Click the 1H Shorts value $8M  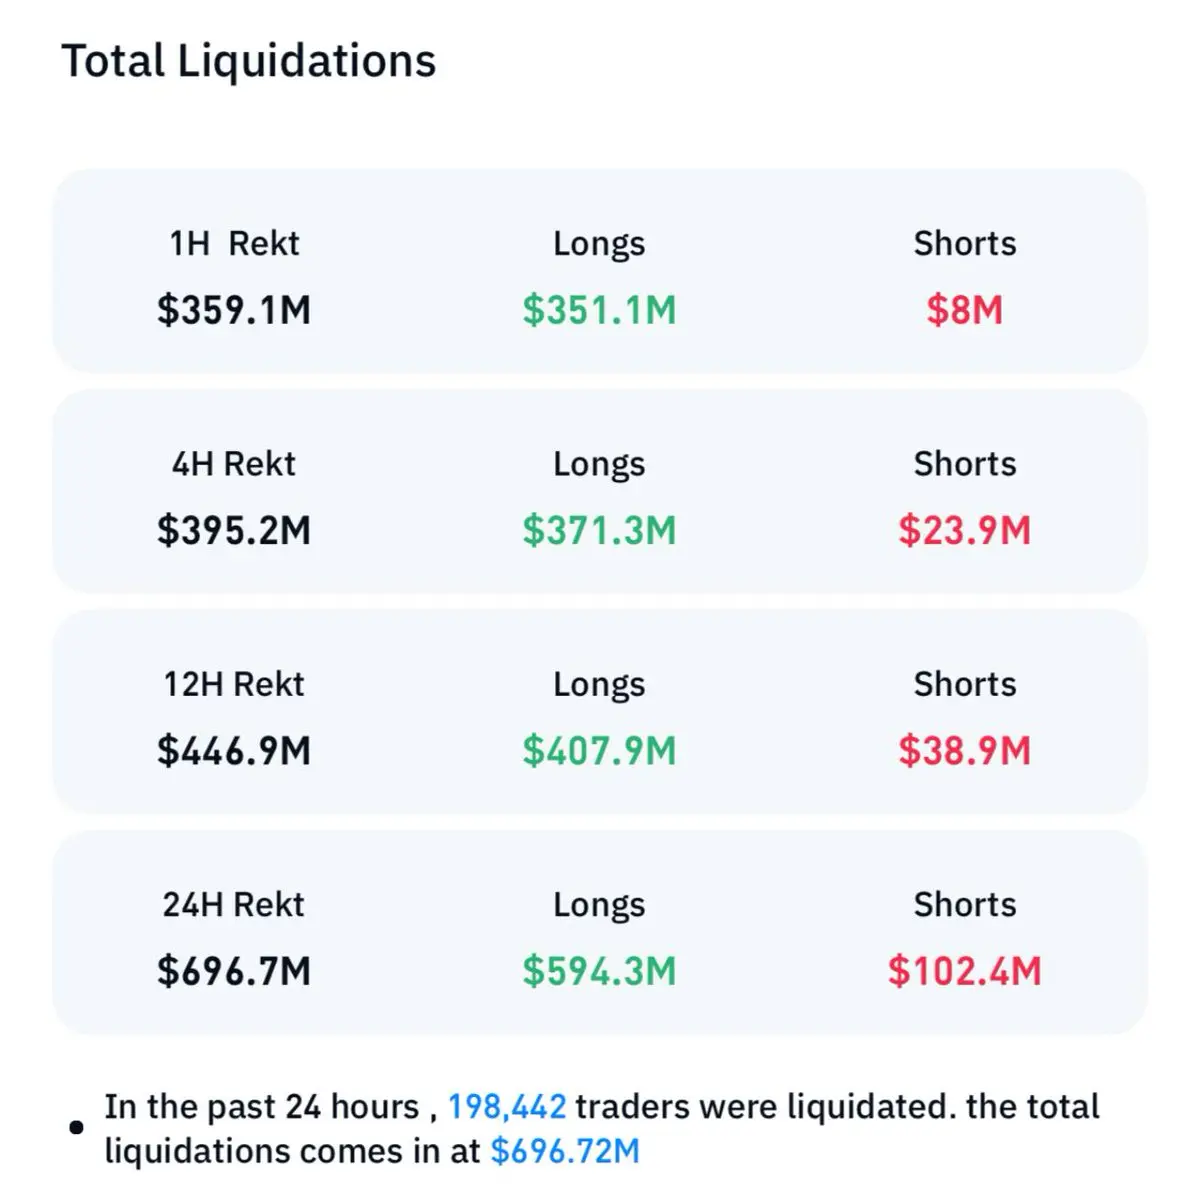tap(964, 310)
